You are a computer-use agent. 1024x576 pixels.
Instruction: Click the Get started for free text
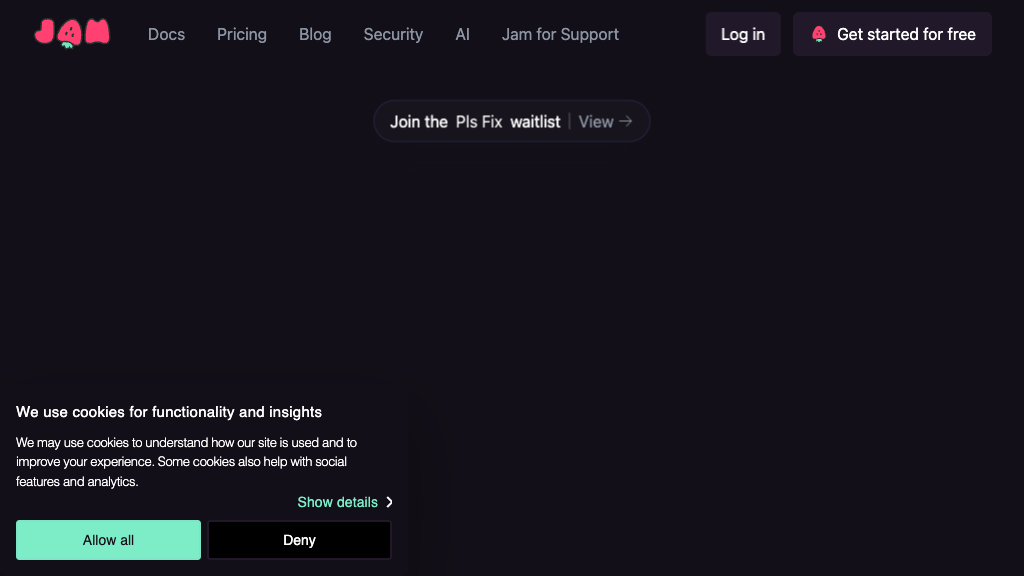pos(906,34)
